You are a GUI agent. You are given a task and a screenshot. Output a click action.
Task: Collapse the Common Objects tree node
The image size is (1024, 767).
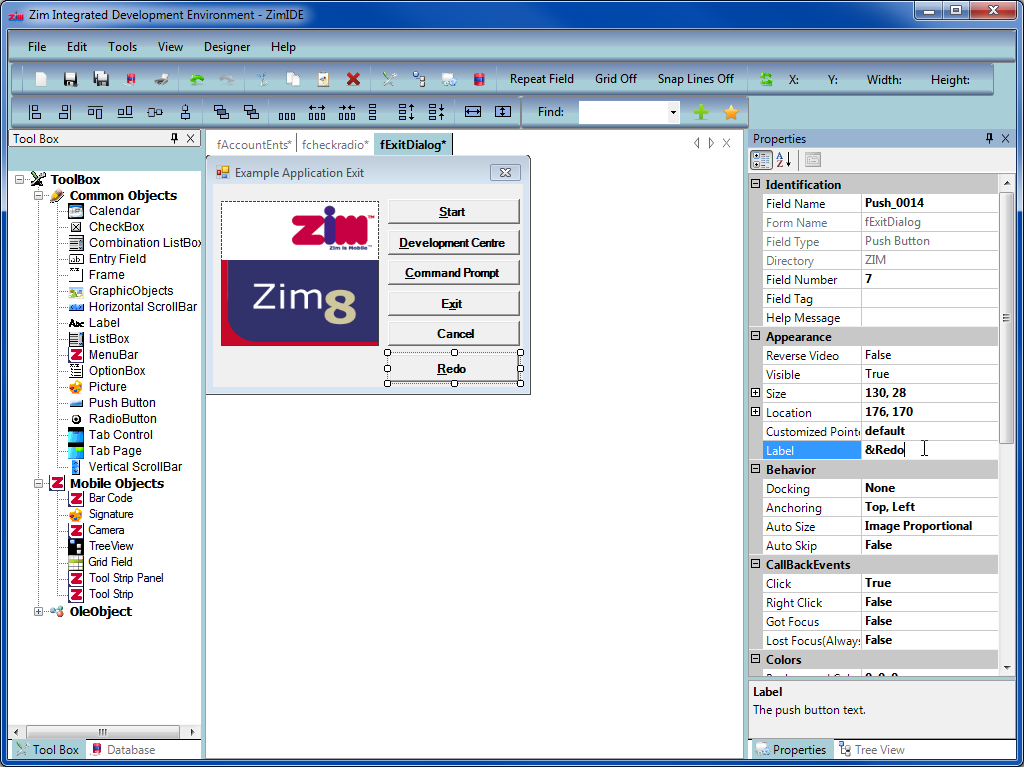pos(39,196)
